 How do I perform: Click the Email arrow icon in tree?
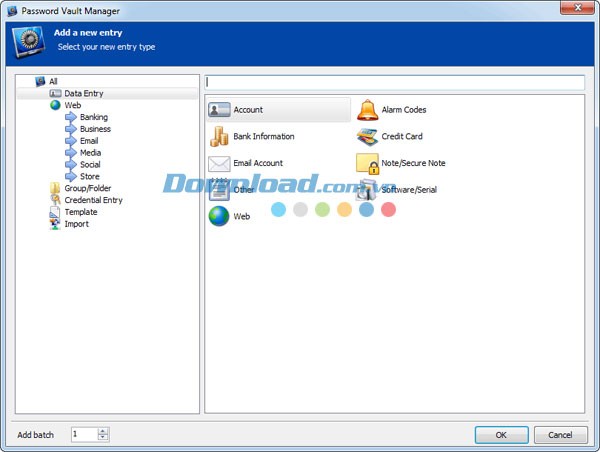coord(71,141)
